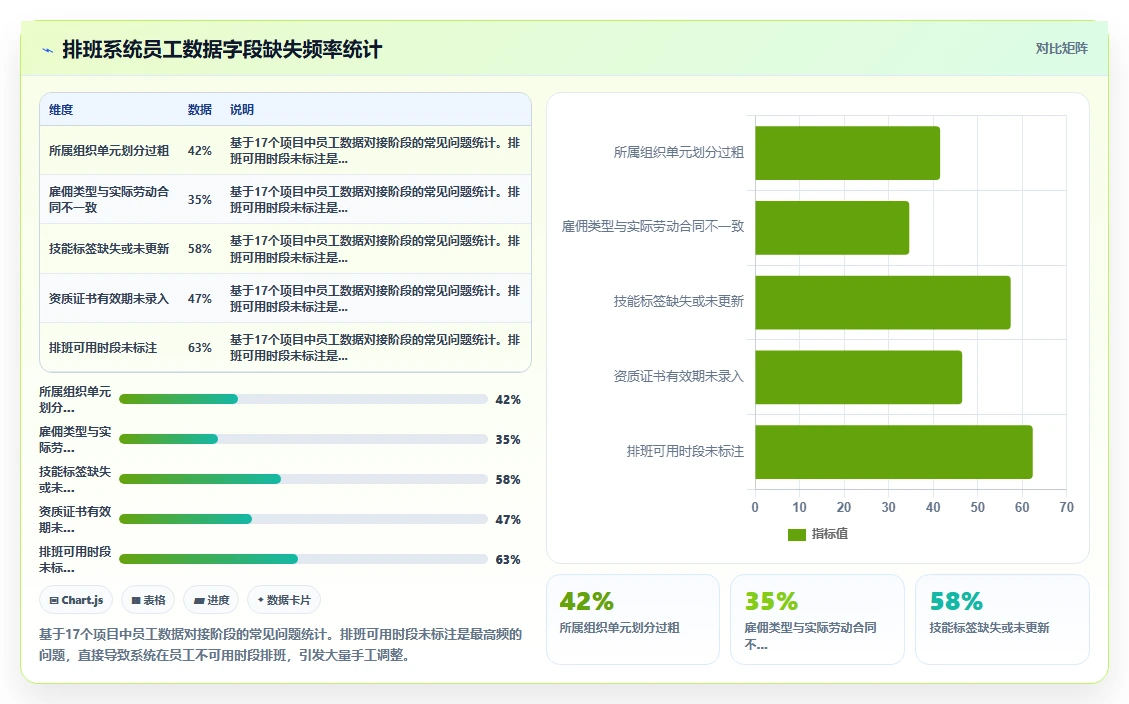
Task: Select table cell 技能标签缺失或未更新
Action: pyautogui.click(x=109, y=248)
